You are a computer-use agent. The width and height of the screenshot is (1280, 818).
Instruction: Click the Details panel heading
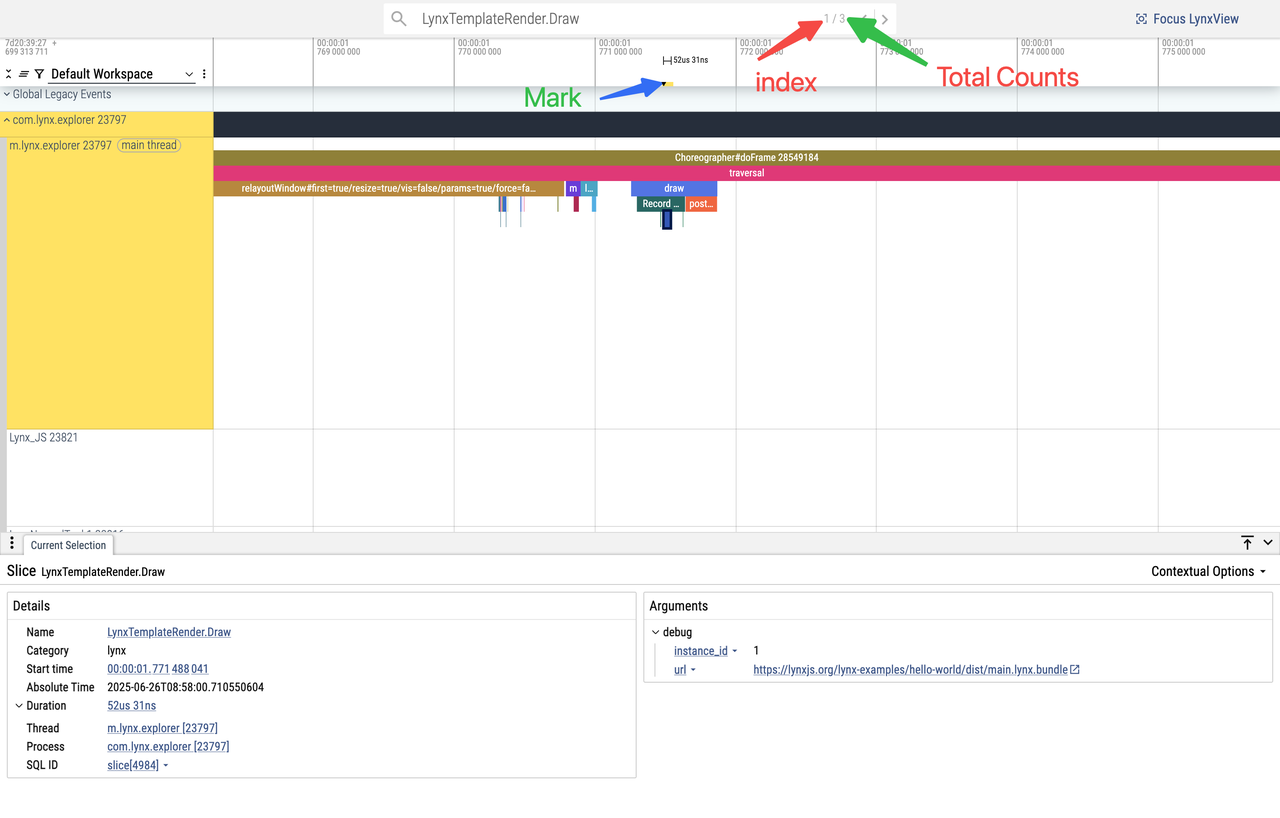(x=31, y=606)
